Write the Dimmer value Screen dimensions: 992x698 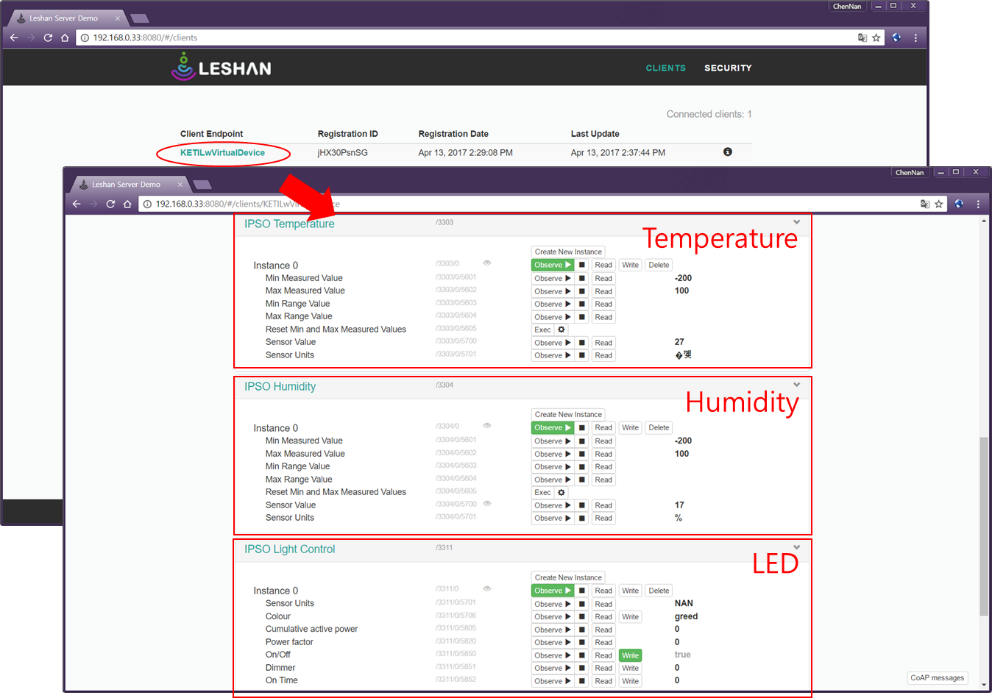(x=630, y=668)
